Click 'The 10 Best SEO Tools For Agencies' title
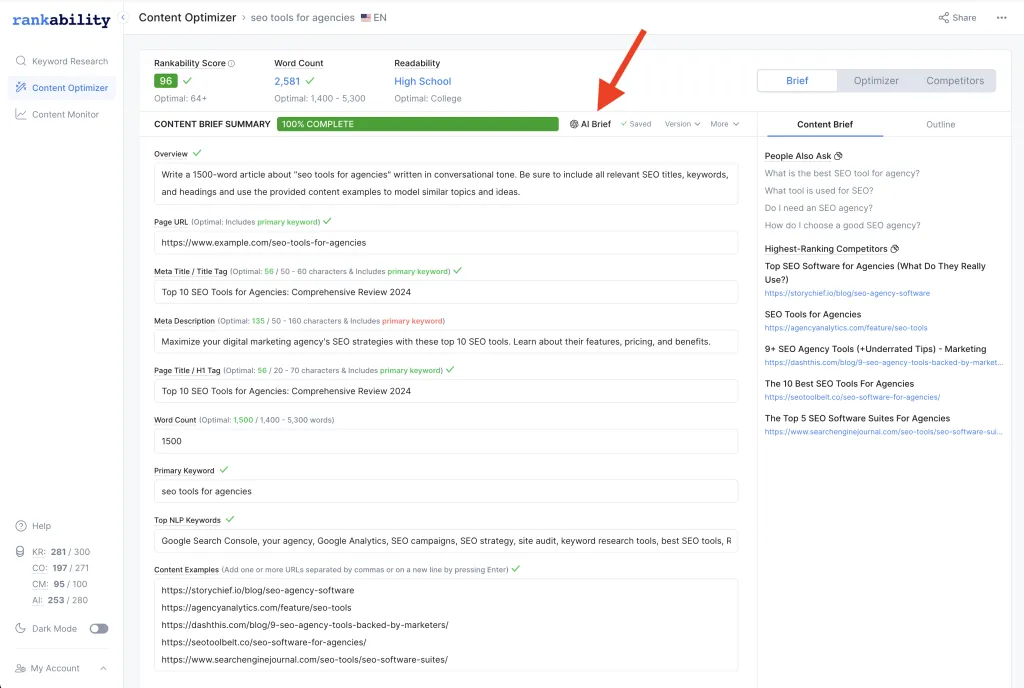Image resolution: width=1024 pixels, height=688 pixels. pos(839,384)
